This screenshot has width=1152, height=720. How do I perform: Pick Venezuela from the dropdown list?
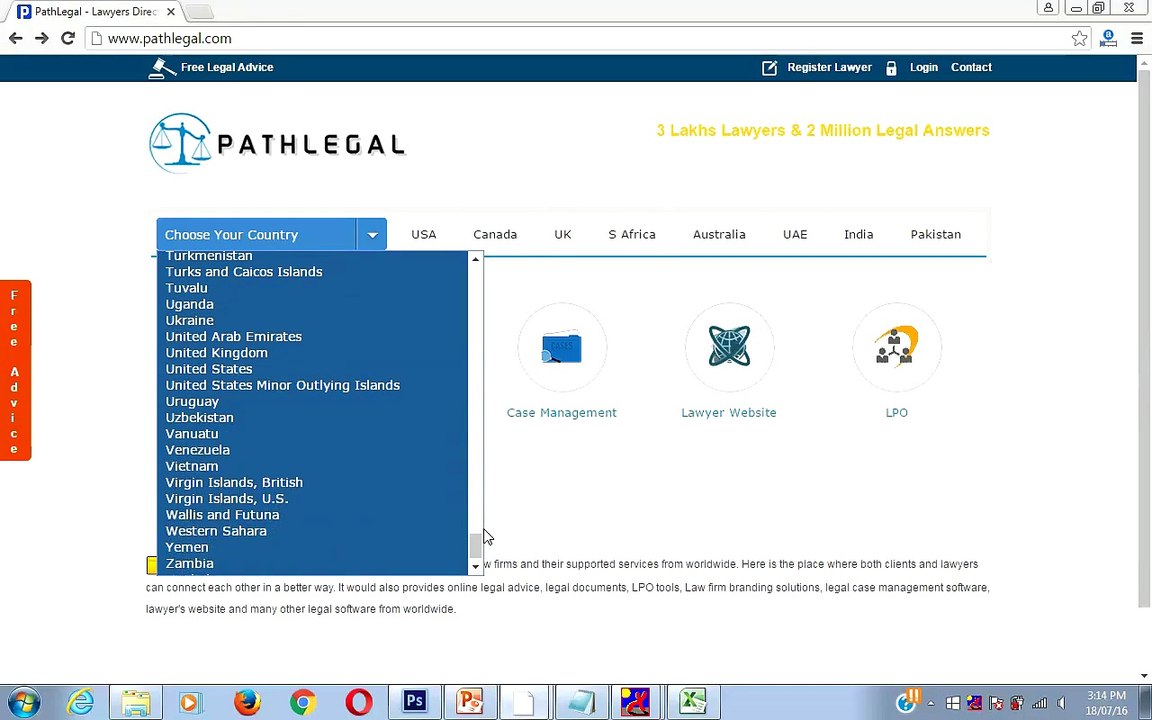tap(198, 450)
